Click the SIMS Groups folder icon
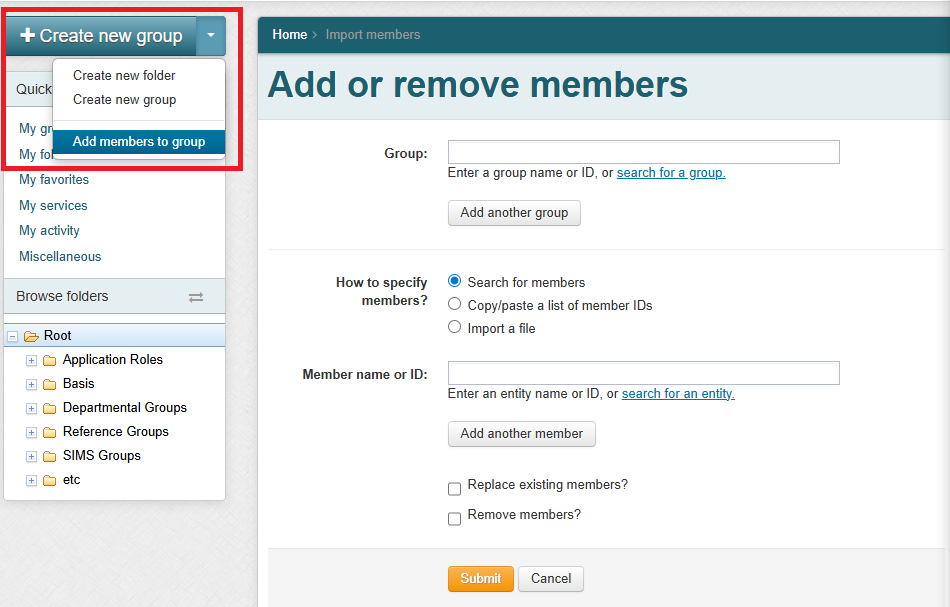This screenshot has width=950, height=607. [49, 456]
